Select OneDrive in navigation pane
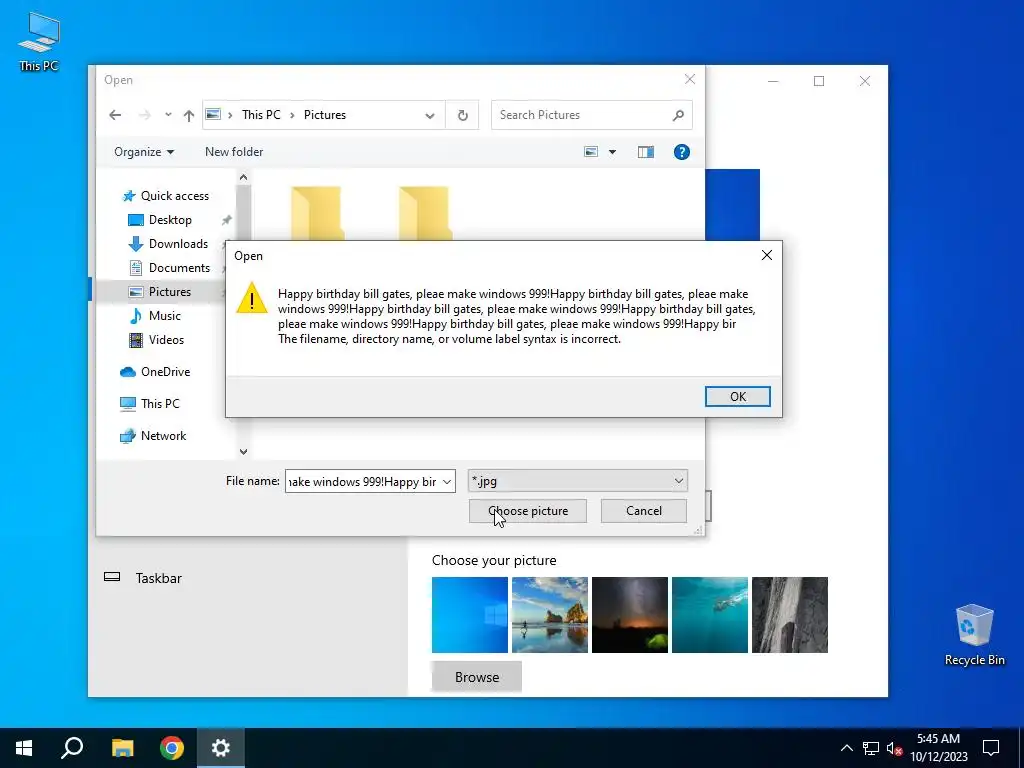Image resolution: width=1024 pixels, height=768 pixels. coord(155,372)
